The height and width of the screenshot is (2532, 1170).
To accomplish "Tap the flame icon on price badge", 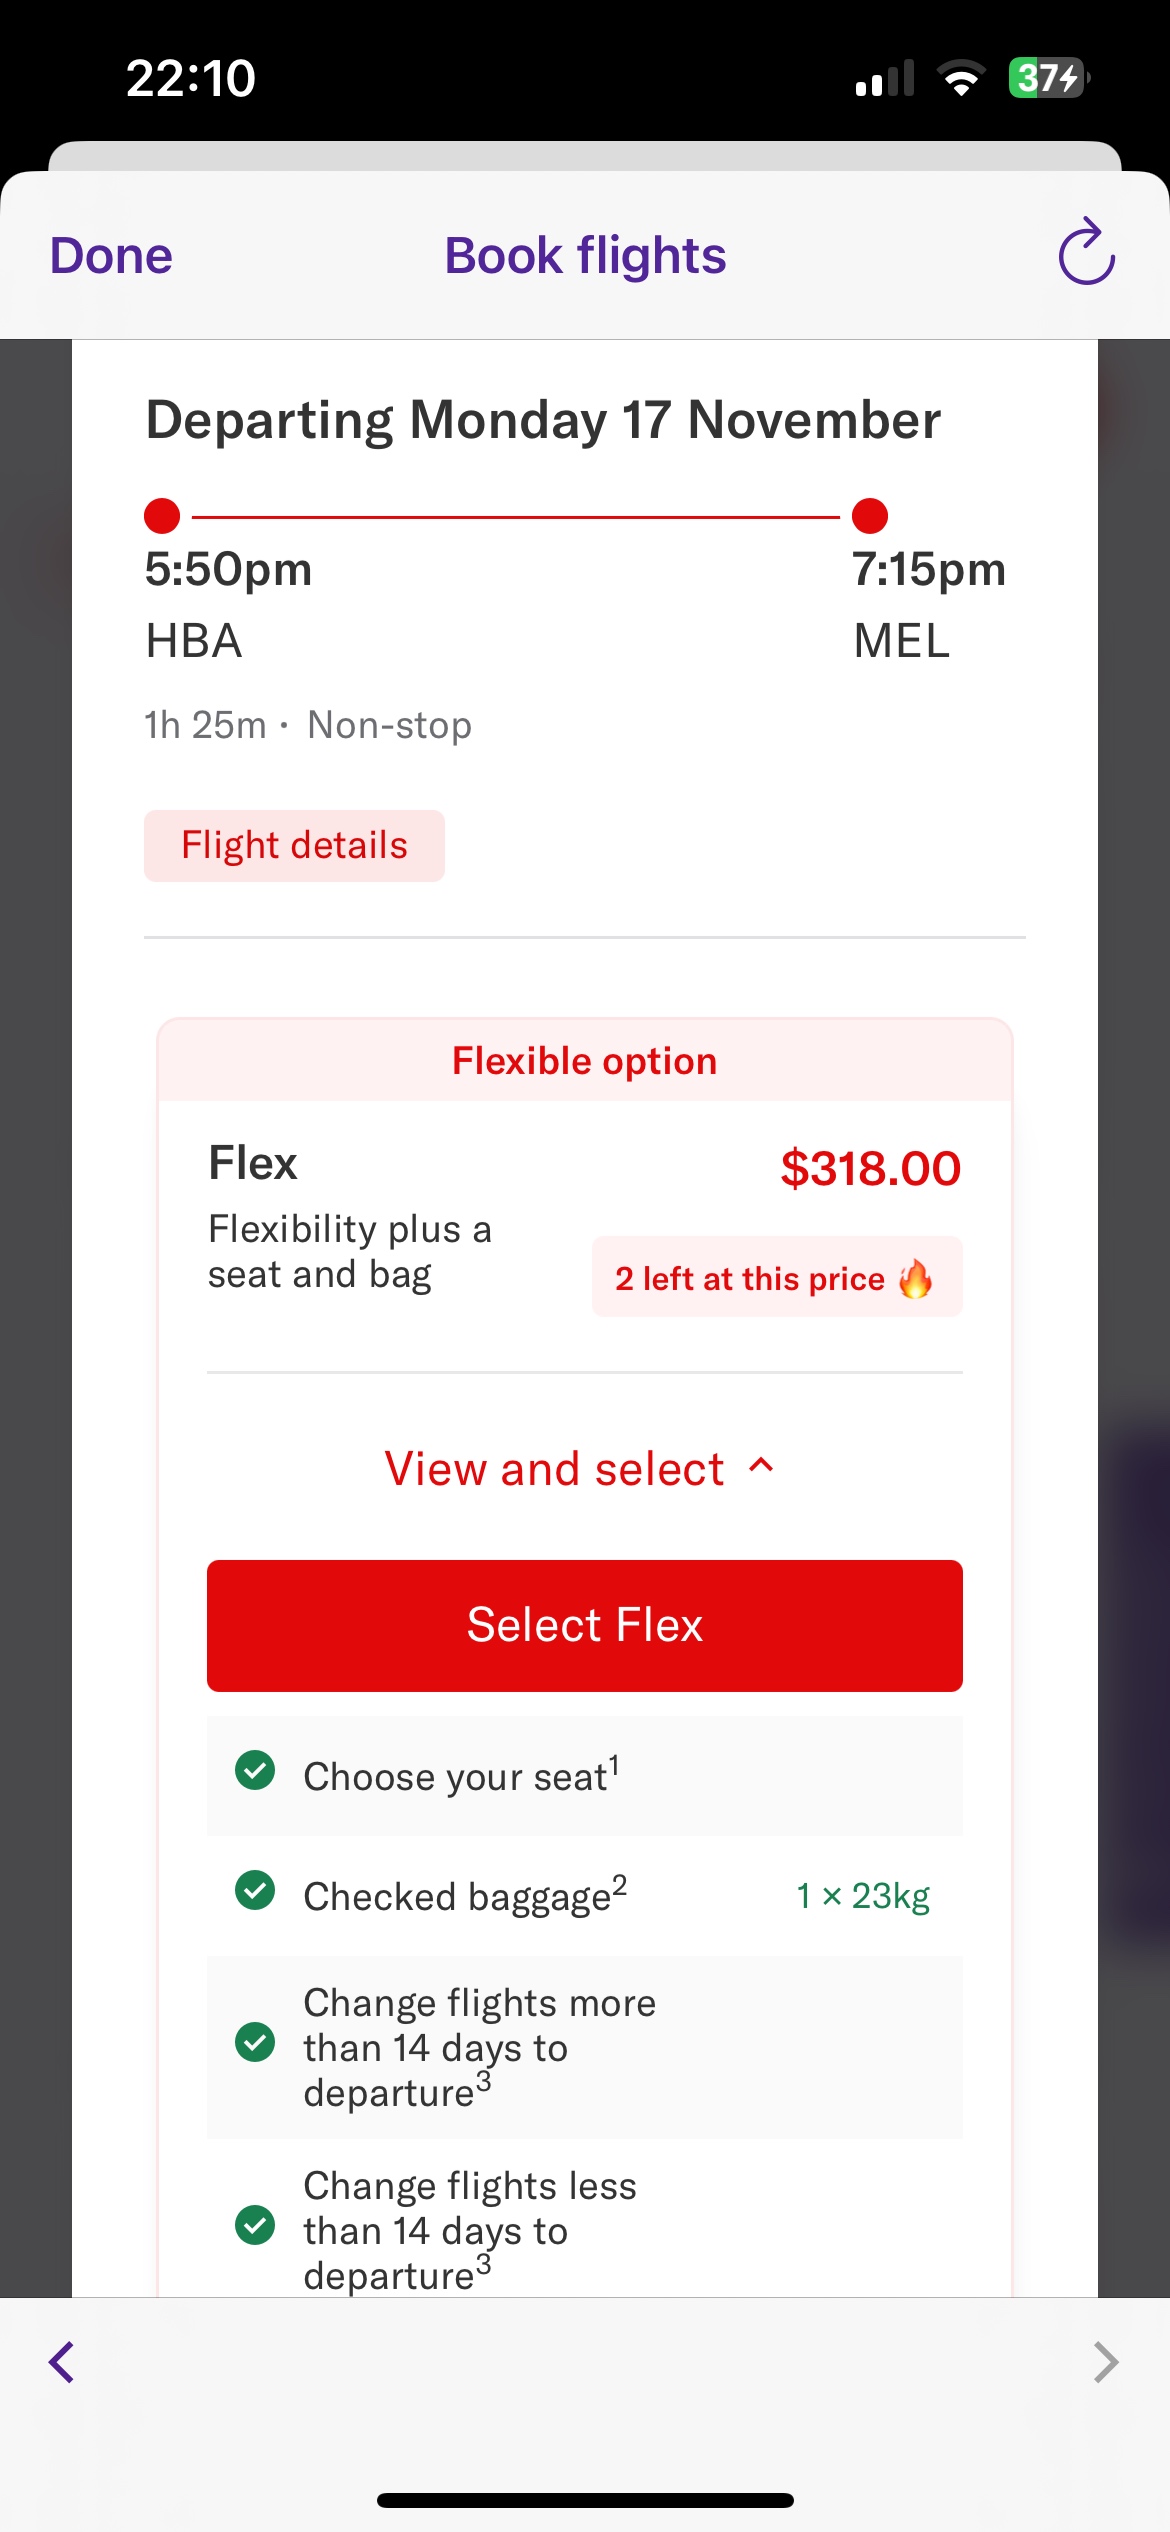I will coord(915,1278).
